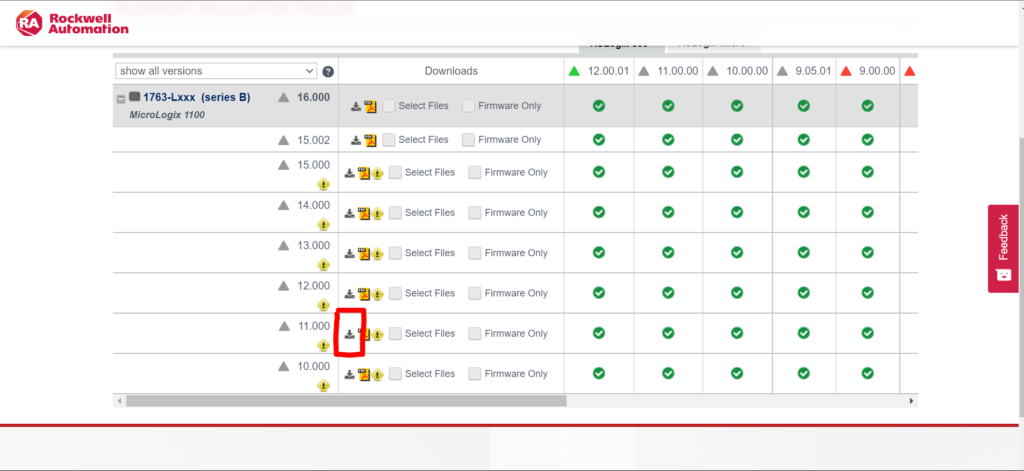Click the MicroLogix 1100 product subtitle
Image resolution: width=1024 pixels, height=471 pixels.
167,115
